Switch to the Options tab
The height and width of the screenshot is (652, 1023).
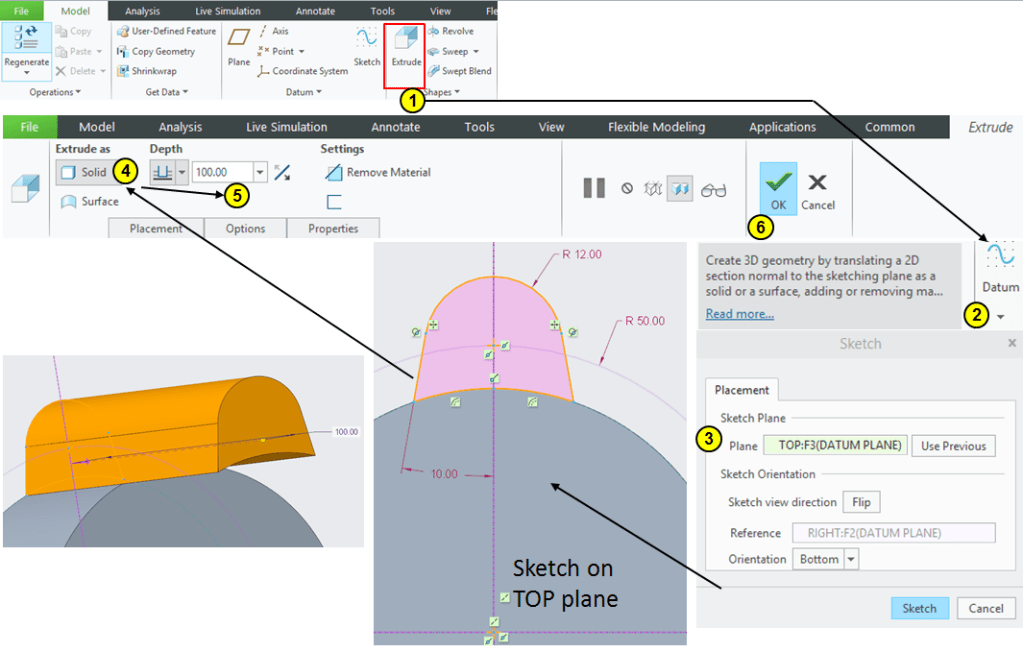click(245, 229)
